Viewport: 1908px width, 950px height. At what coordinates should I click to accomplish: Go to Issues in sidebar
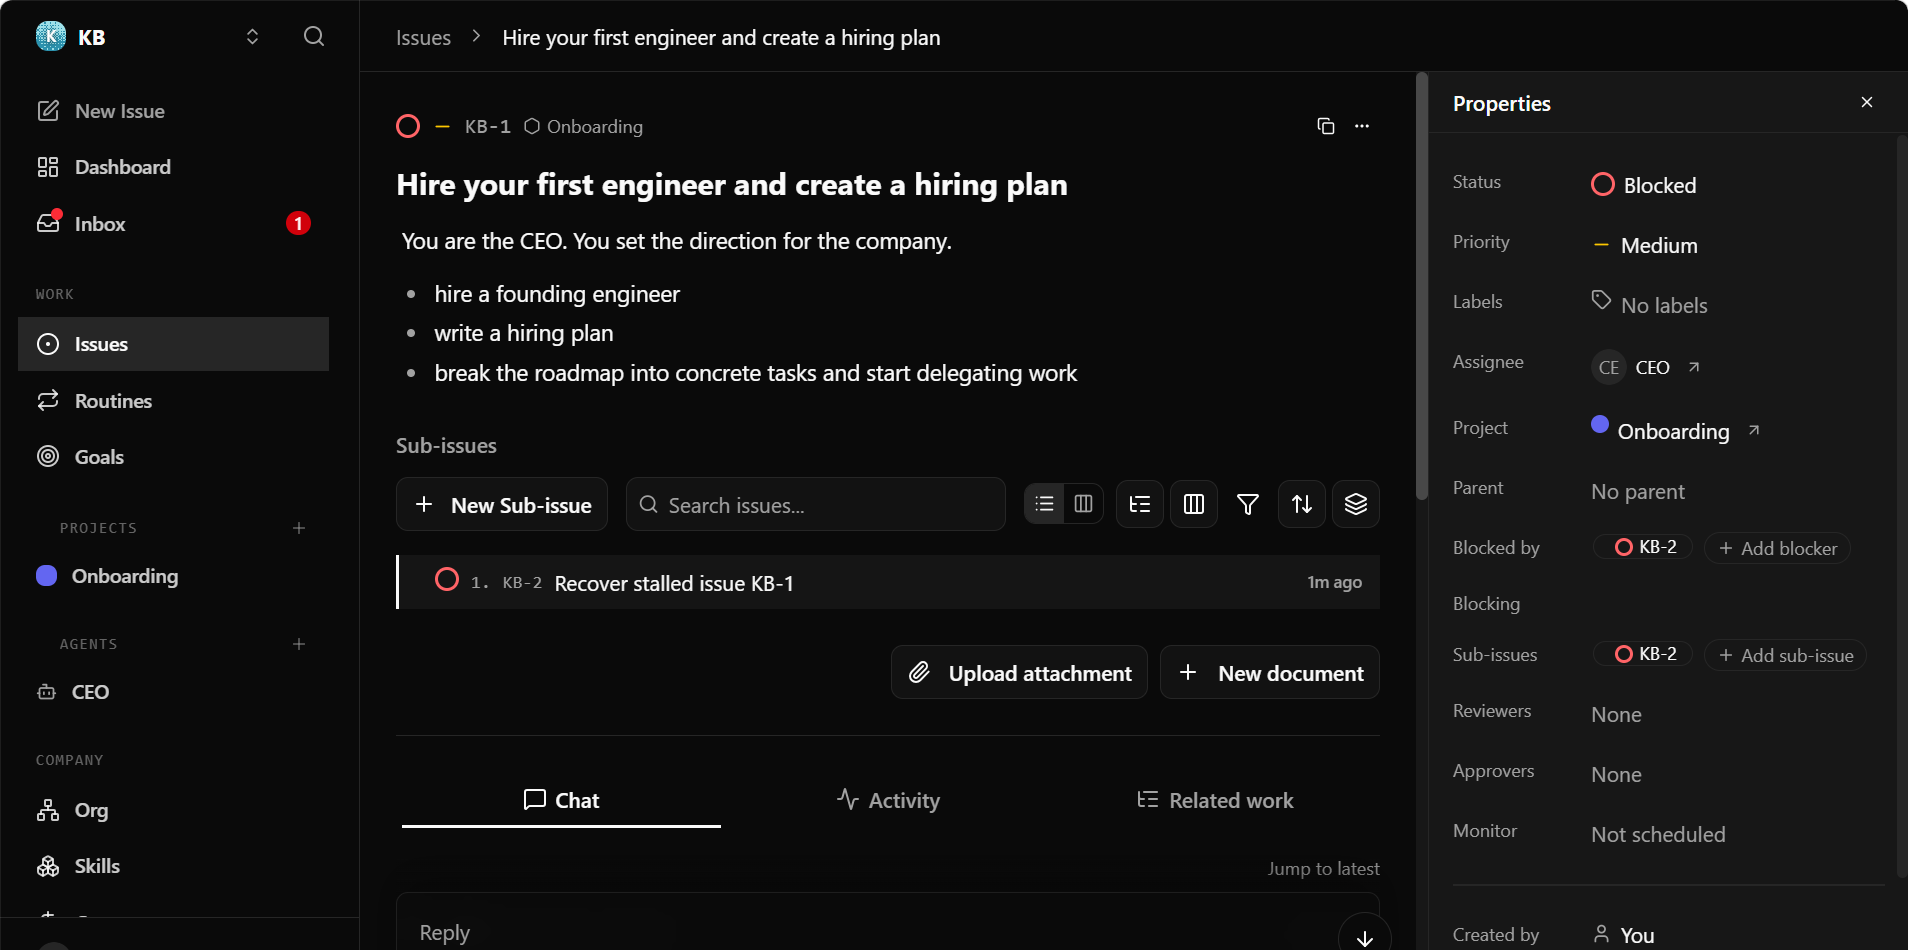(x=173, y=344)
